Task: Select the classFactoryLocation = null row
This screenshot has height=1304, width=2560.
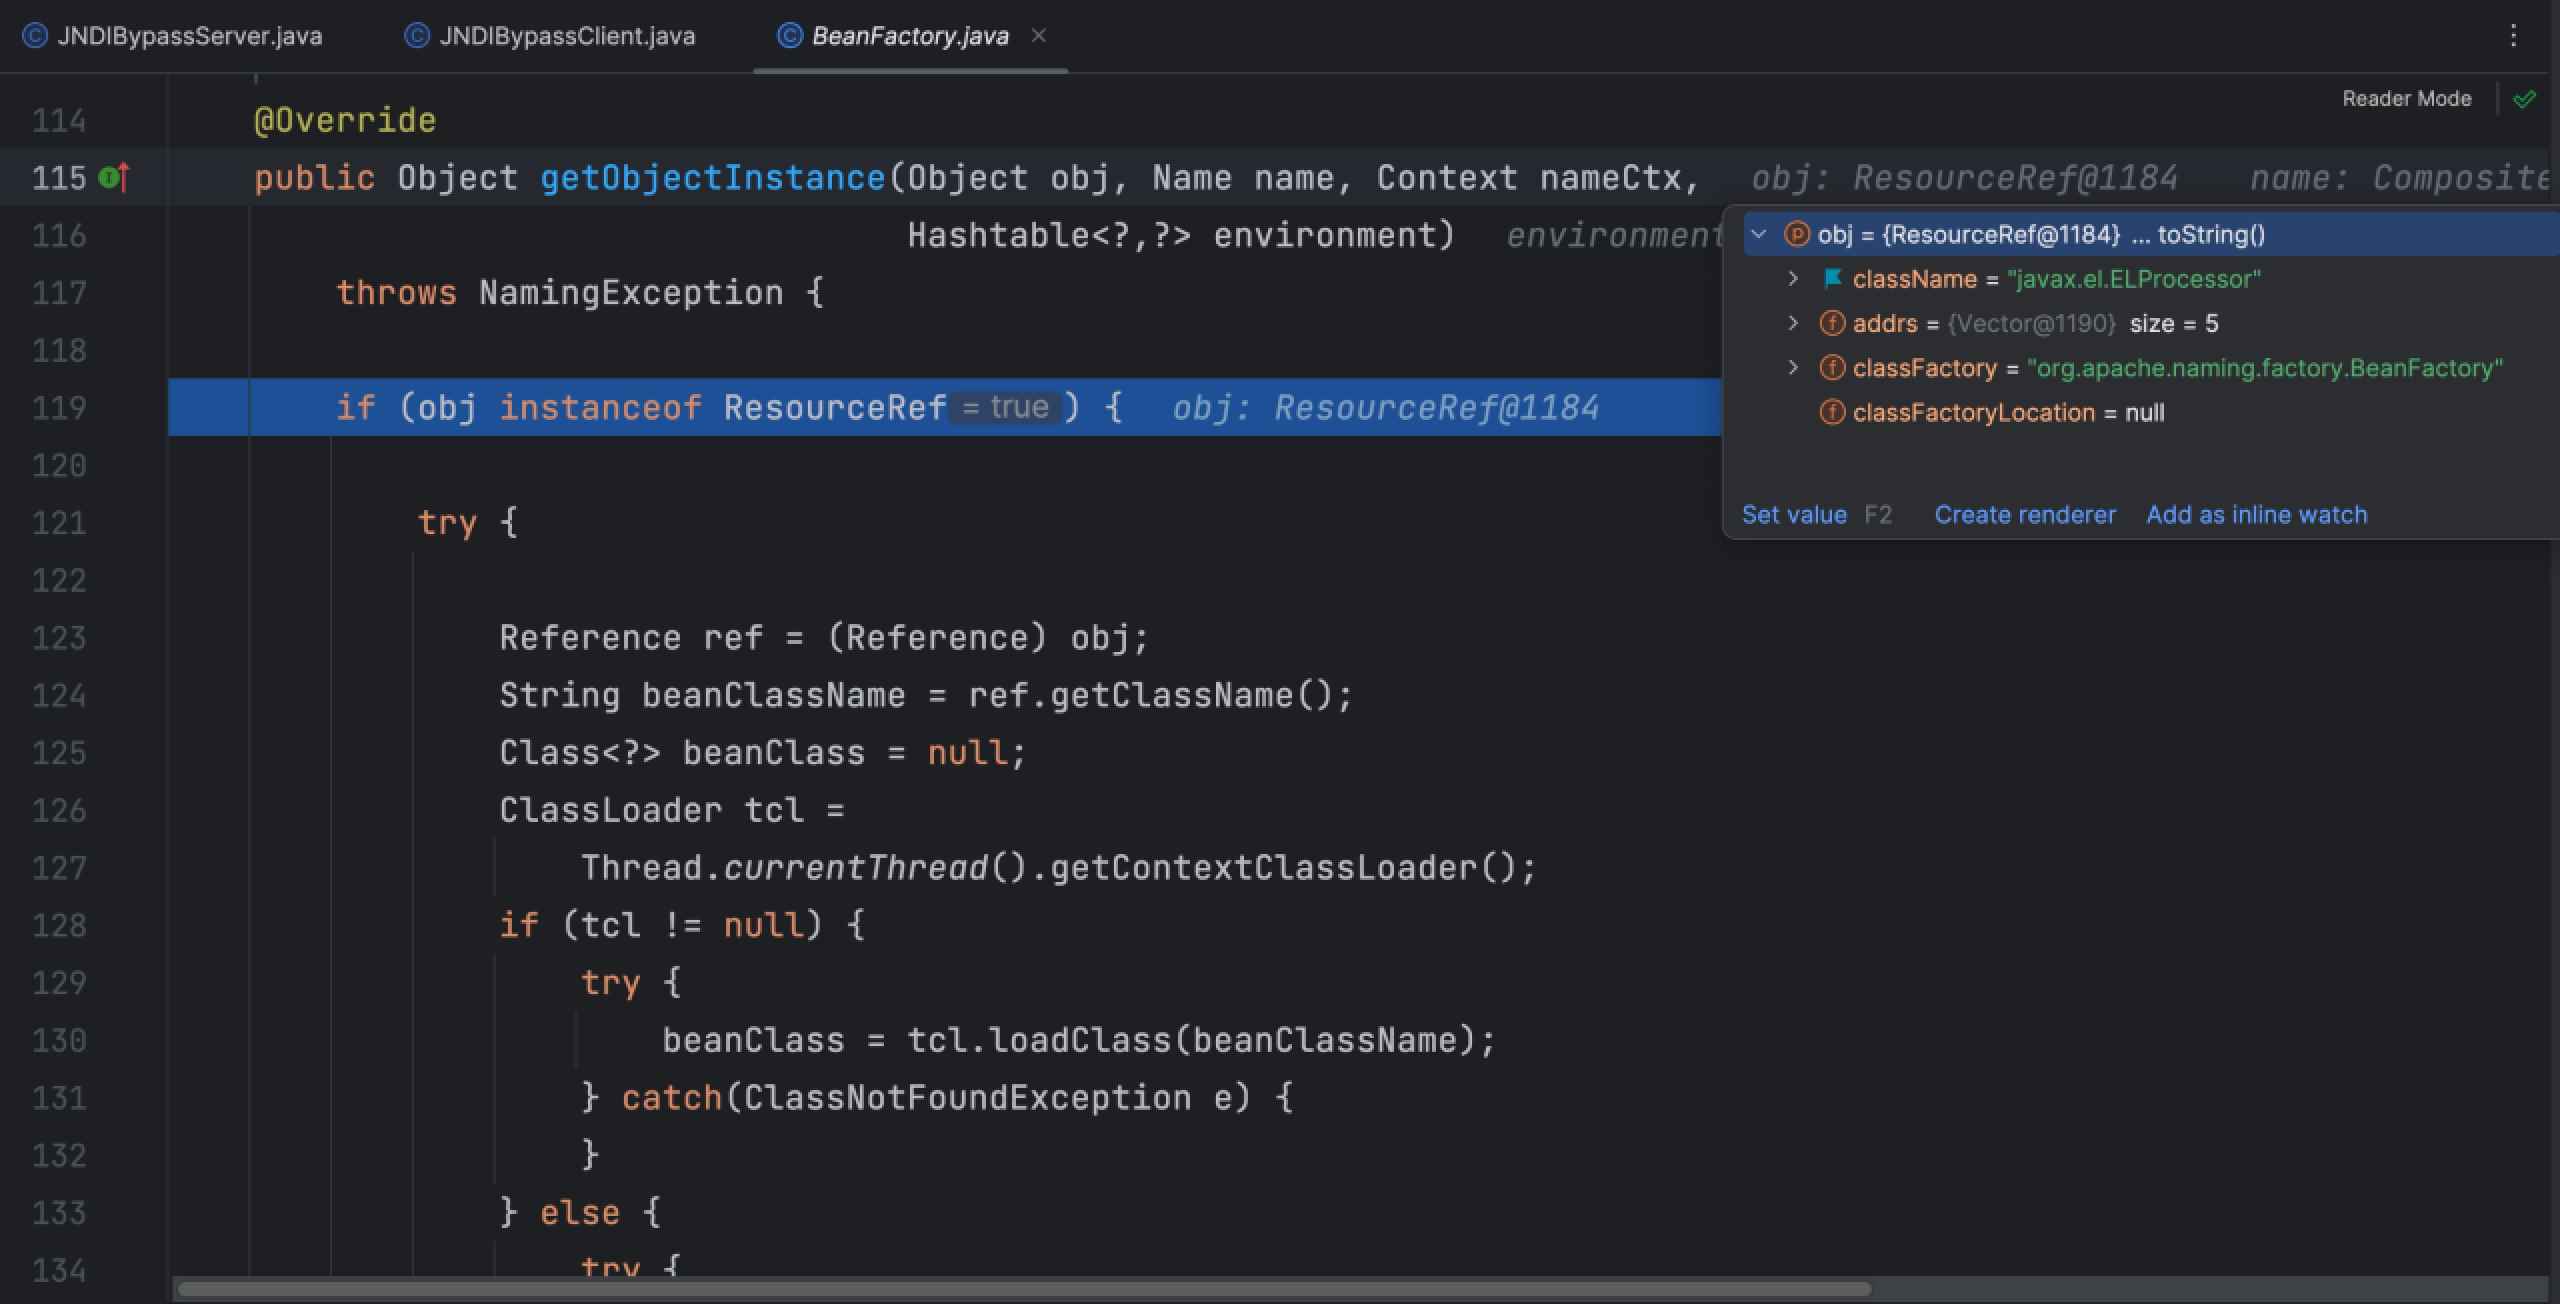Action: click(2150, 412)
